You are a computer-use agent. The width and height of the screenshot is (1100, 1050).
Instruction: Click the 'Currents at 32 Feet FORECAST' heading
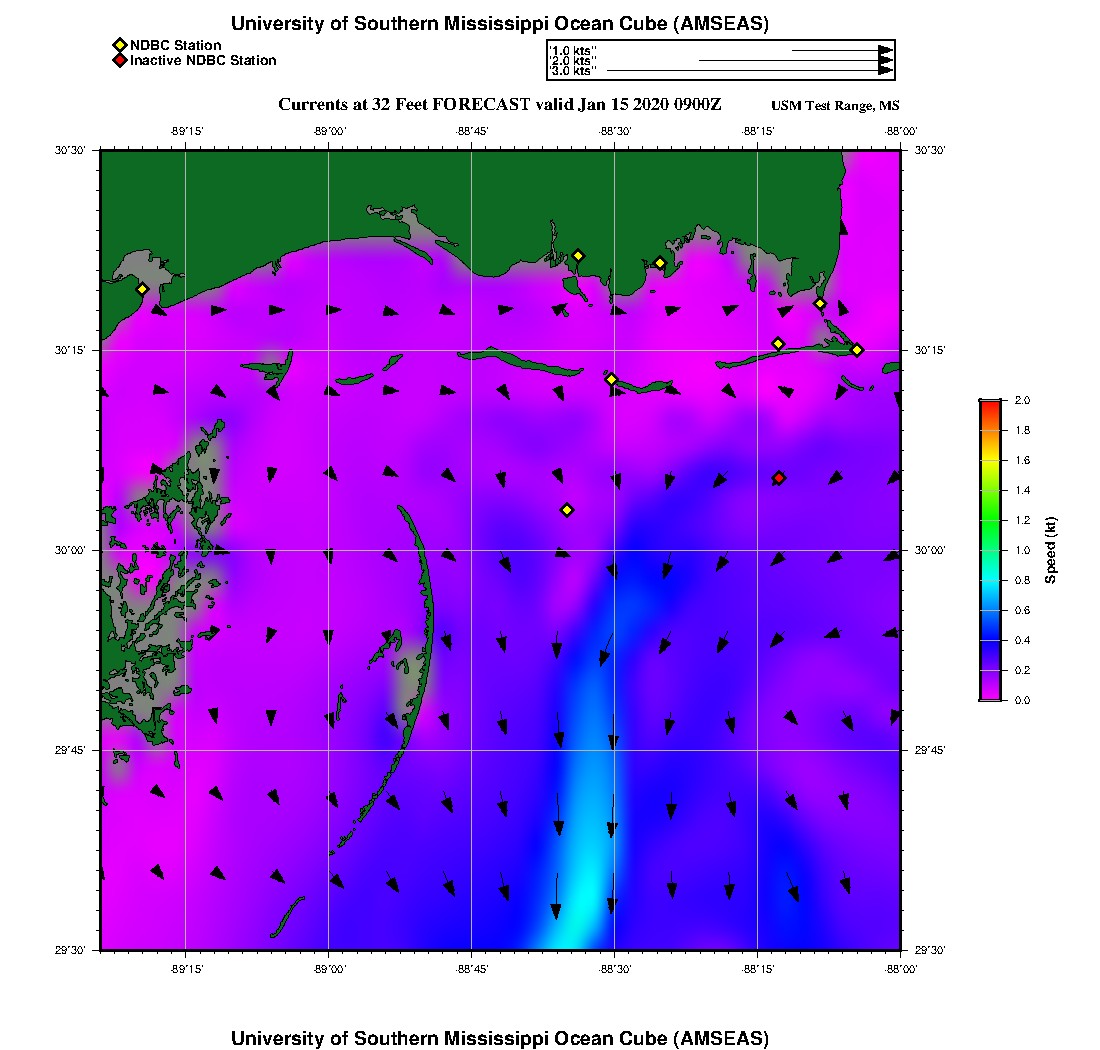404,105
